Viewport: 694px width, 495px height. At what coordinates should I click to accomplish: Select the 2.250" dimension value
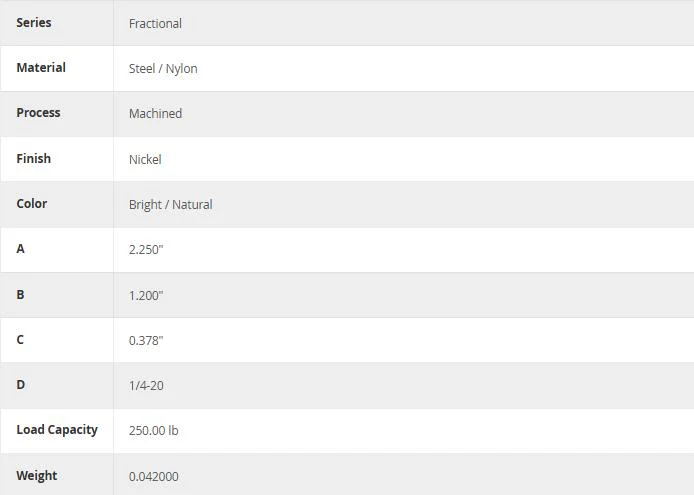pyautogui.click(x=146, y=250)
